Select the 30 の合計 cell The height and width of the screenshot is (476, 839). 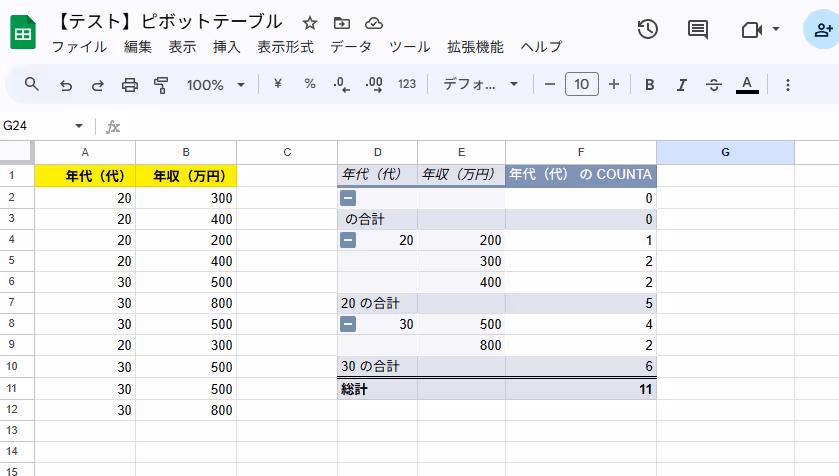pyautogui.click(x=377, y=366)
